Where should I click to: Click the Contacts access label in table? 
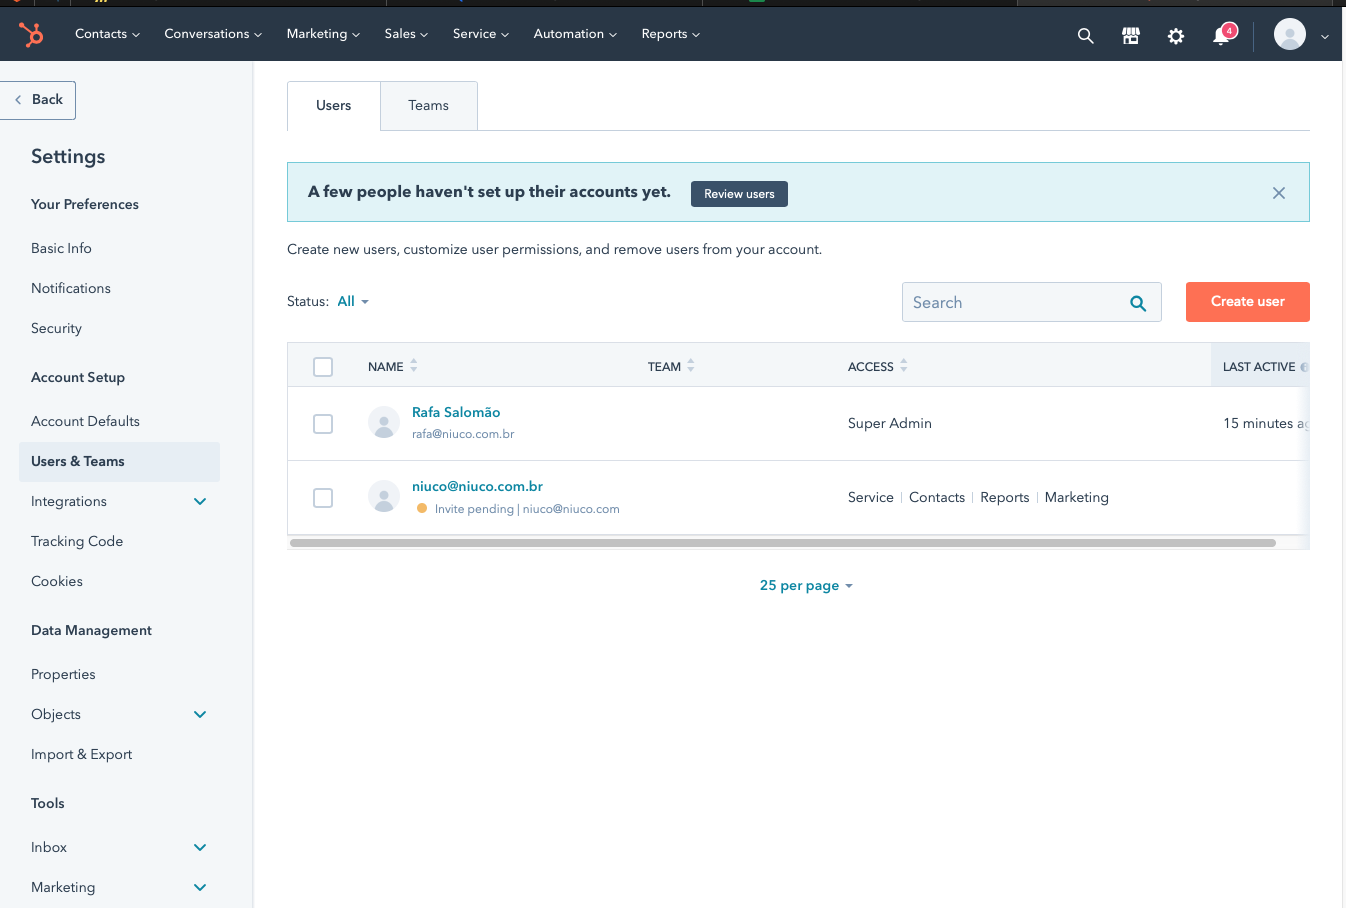point(937,497)
